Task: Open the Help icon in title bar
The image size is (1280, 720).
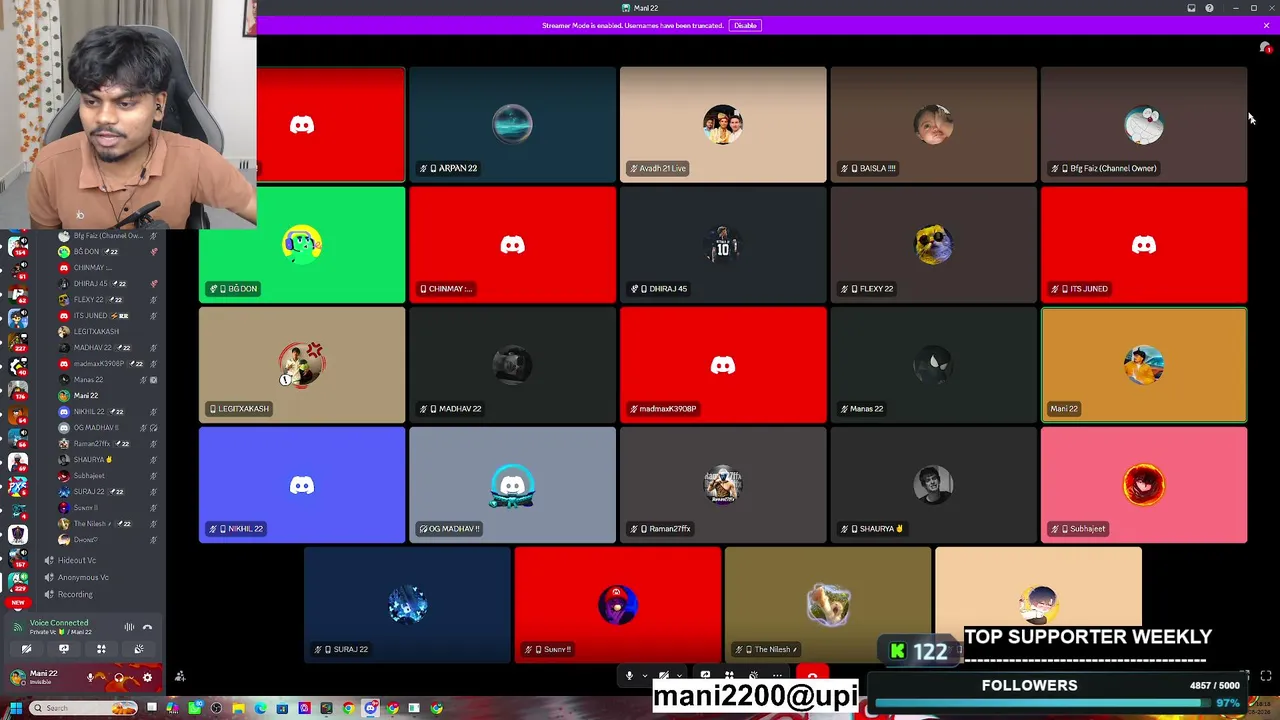Action: pos(1209,8)
